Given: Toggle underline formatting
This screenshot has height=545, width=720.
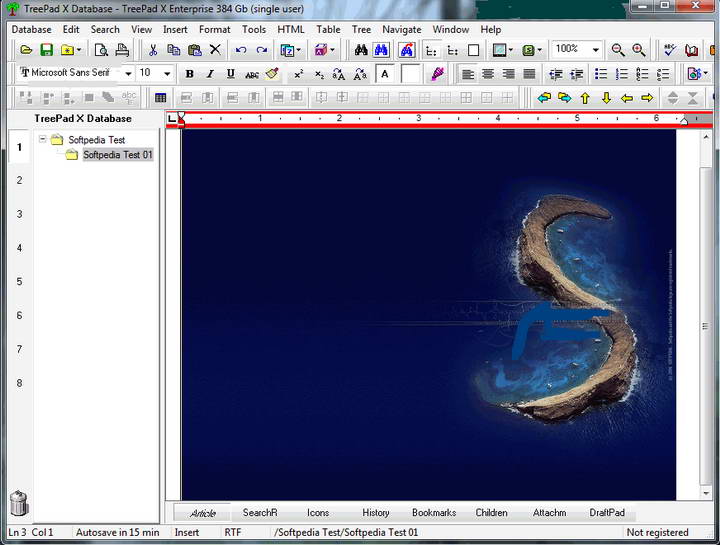Looking at the screenshot, I should tap(231, 74).
